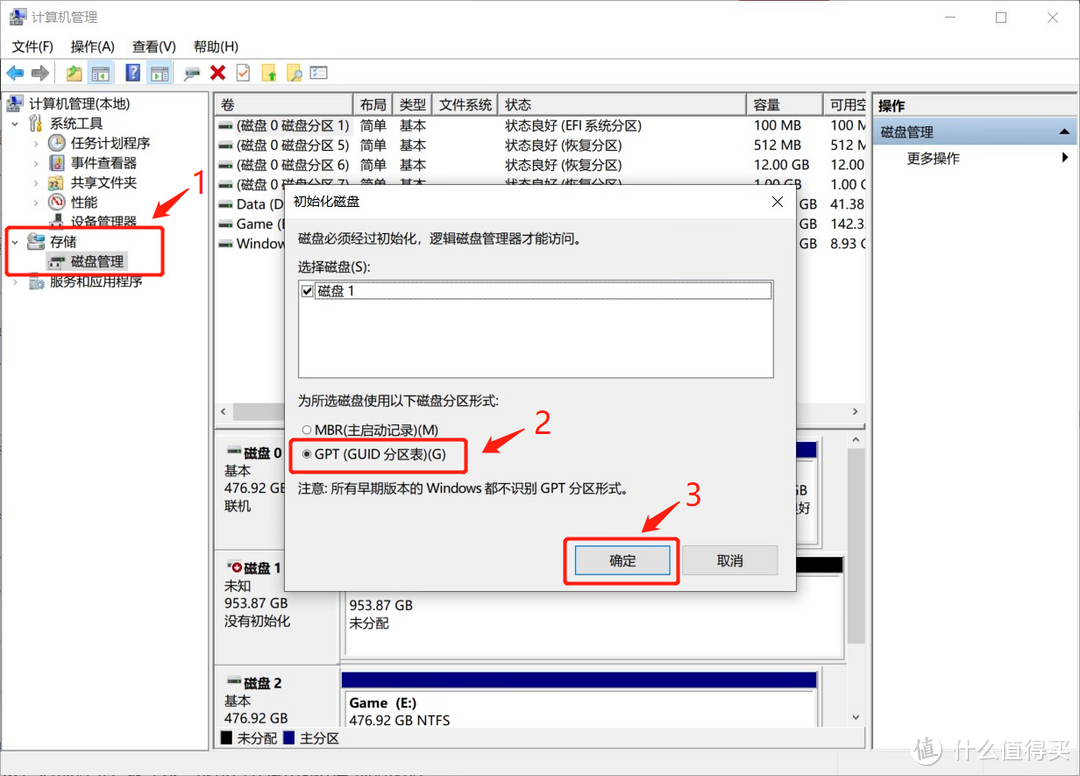Expand the 更多操作 submenu arrow
This screenshot has height=776, width=1080.
[x=1066, y=157]
